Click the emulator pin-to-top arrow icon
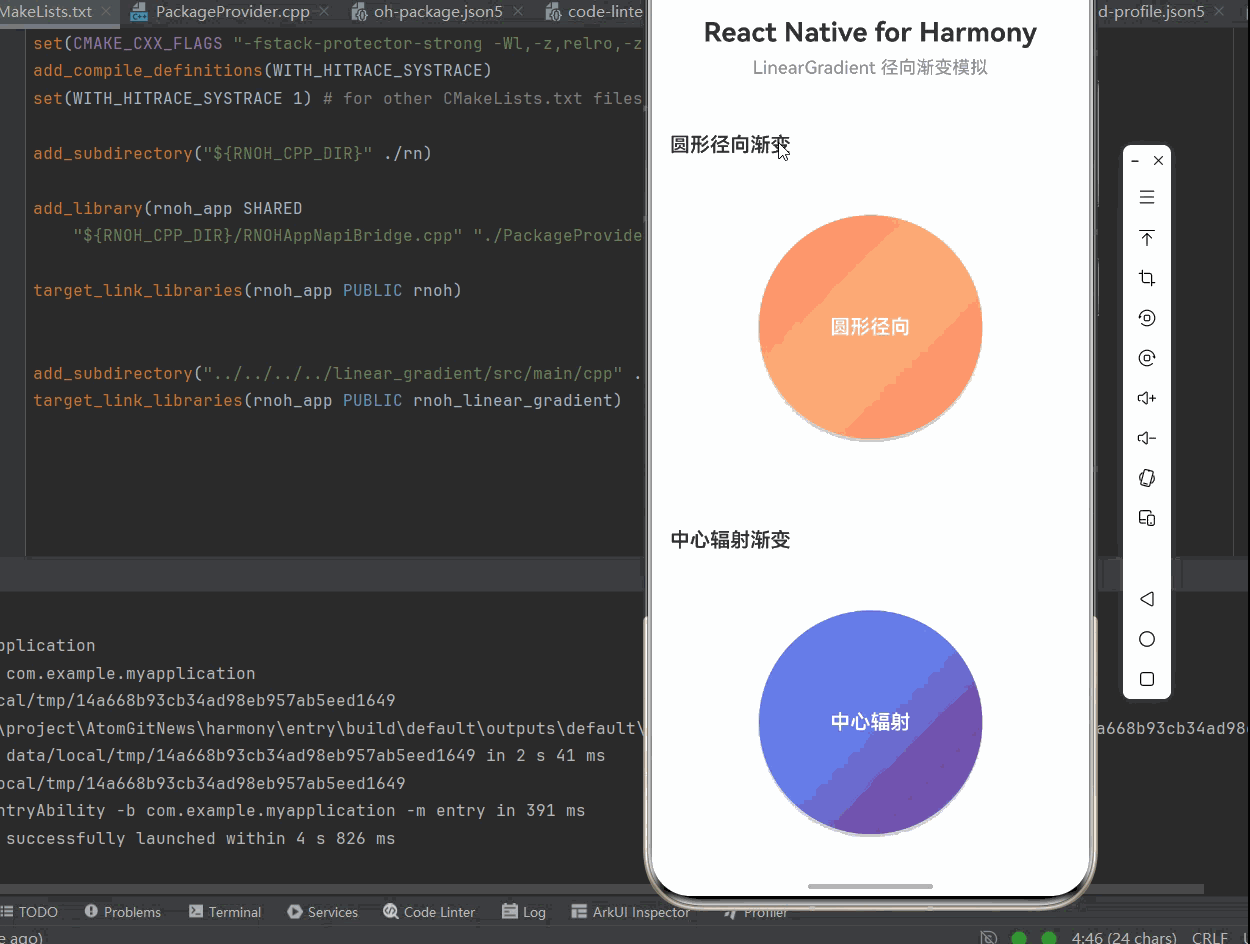 (x=1147, y=237)
